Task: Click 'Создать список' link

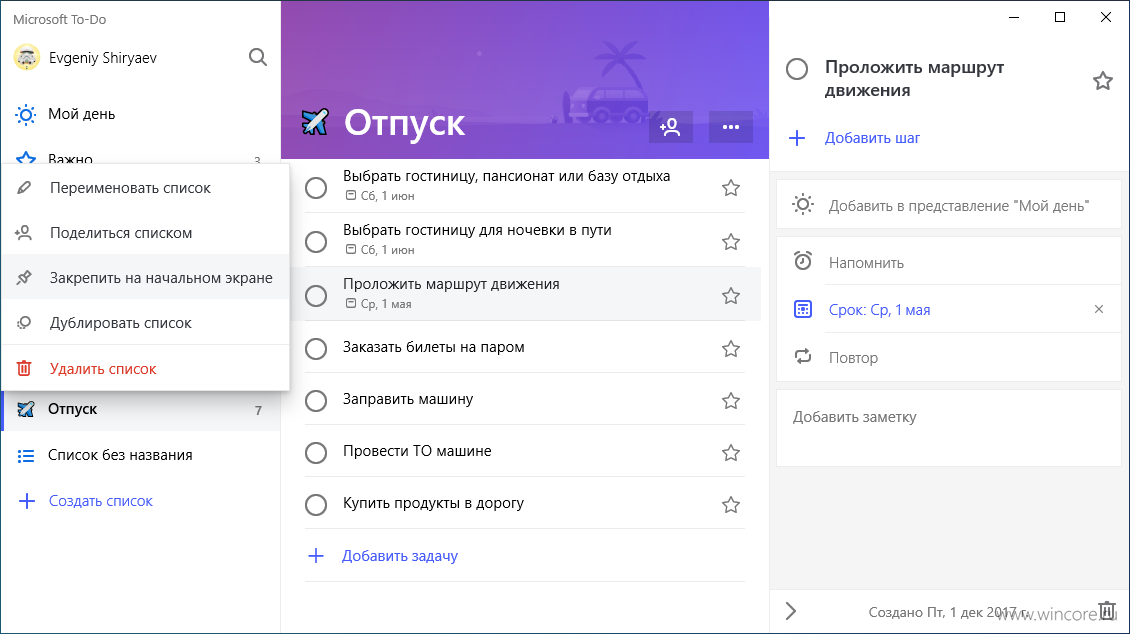Action: tap(101, 501)
